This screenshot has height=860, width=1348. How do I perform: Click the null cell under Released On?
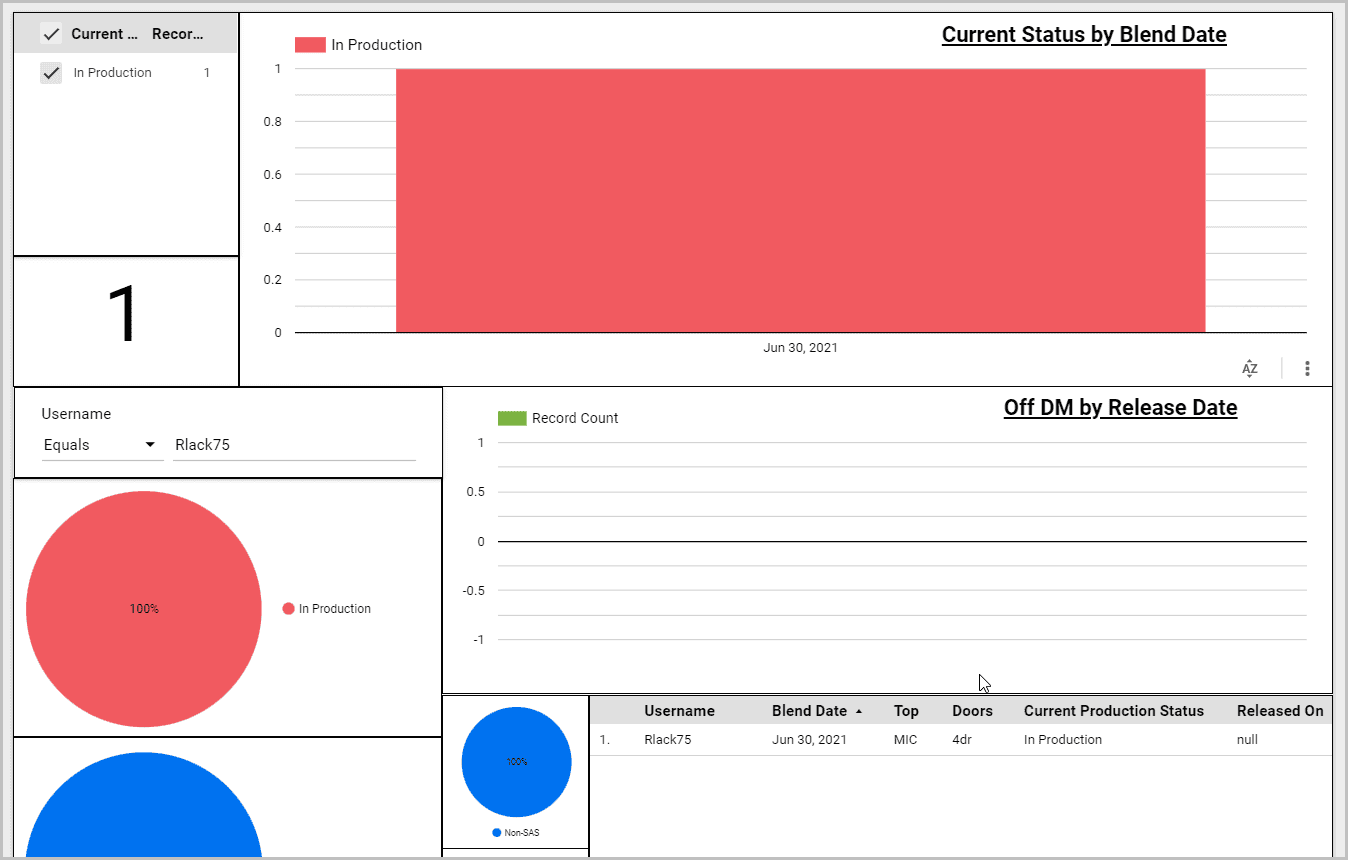click(x=1247, y=740)
